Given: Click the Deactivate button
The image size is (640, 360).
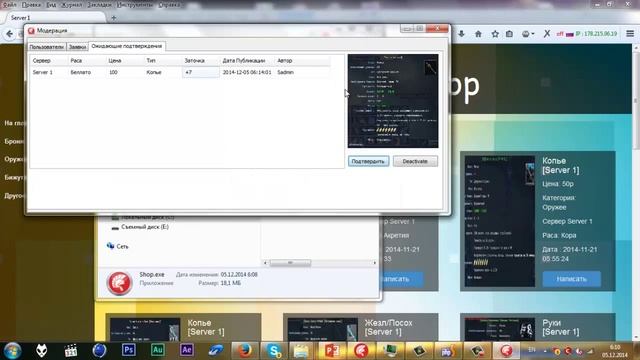Looking at the screenshot, I should [415, 161].
